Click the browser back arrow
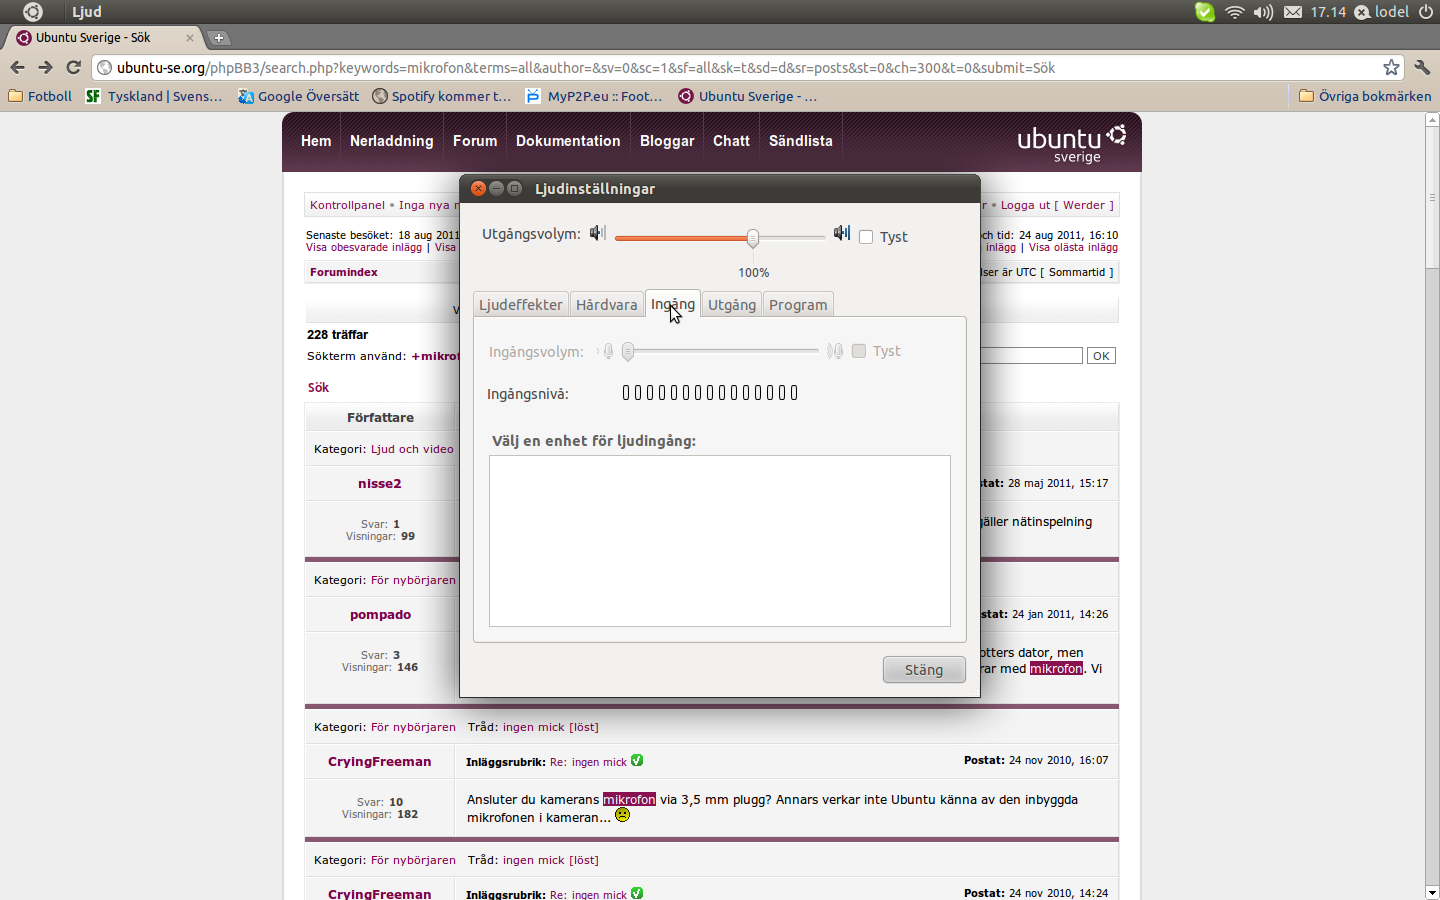The height and width of the screenshot is (900, 1440). tap(17, 67)
